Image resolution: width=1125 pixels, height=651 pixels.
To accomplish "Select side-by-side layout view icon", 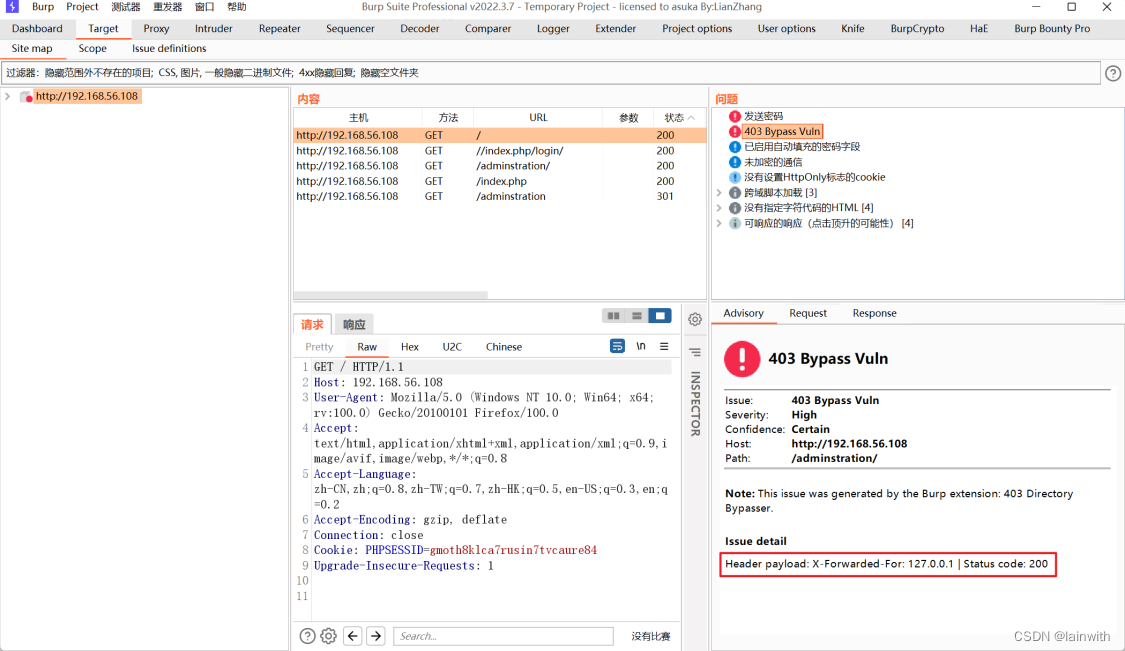I will coord(613,316).
